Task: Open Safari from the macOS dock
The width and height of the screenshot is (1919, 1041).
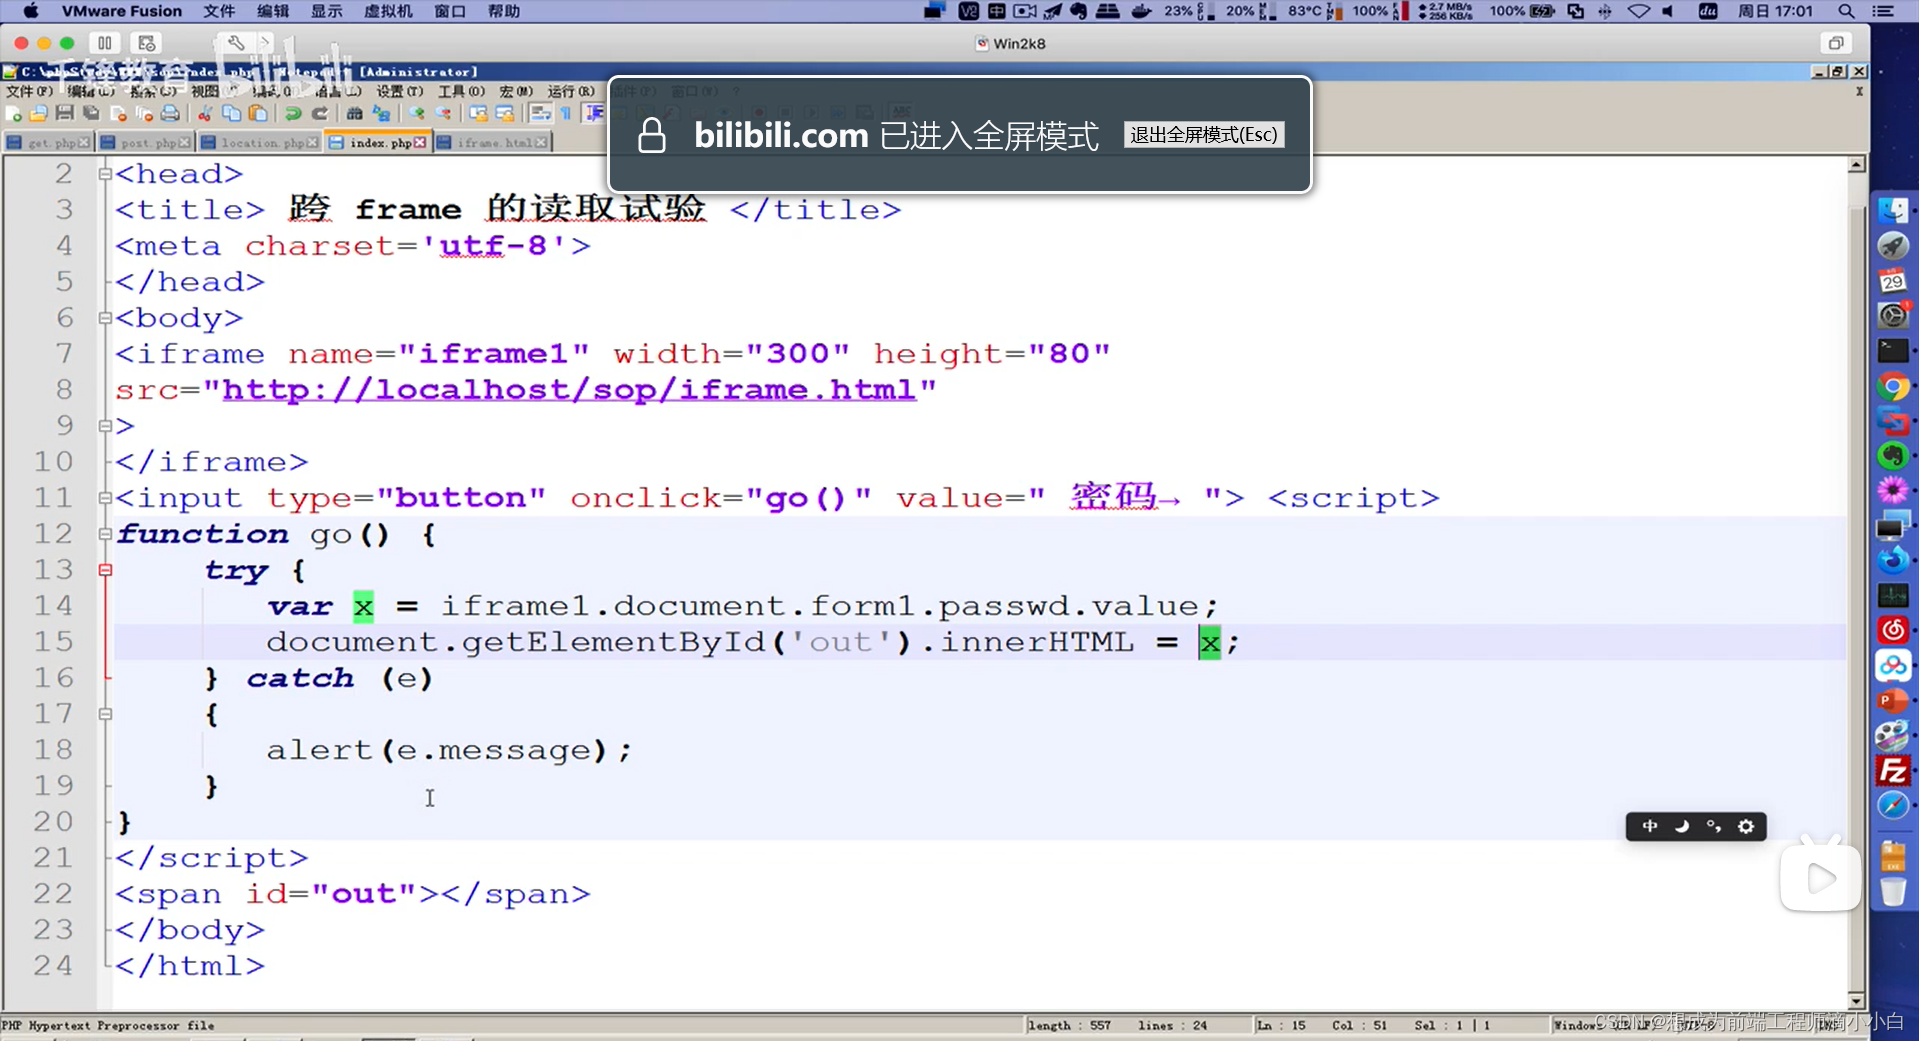Action: pos(1893,806)
